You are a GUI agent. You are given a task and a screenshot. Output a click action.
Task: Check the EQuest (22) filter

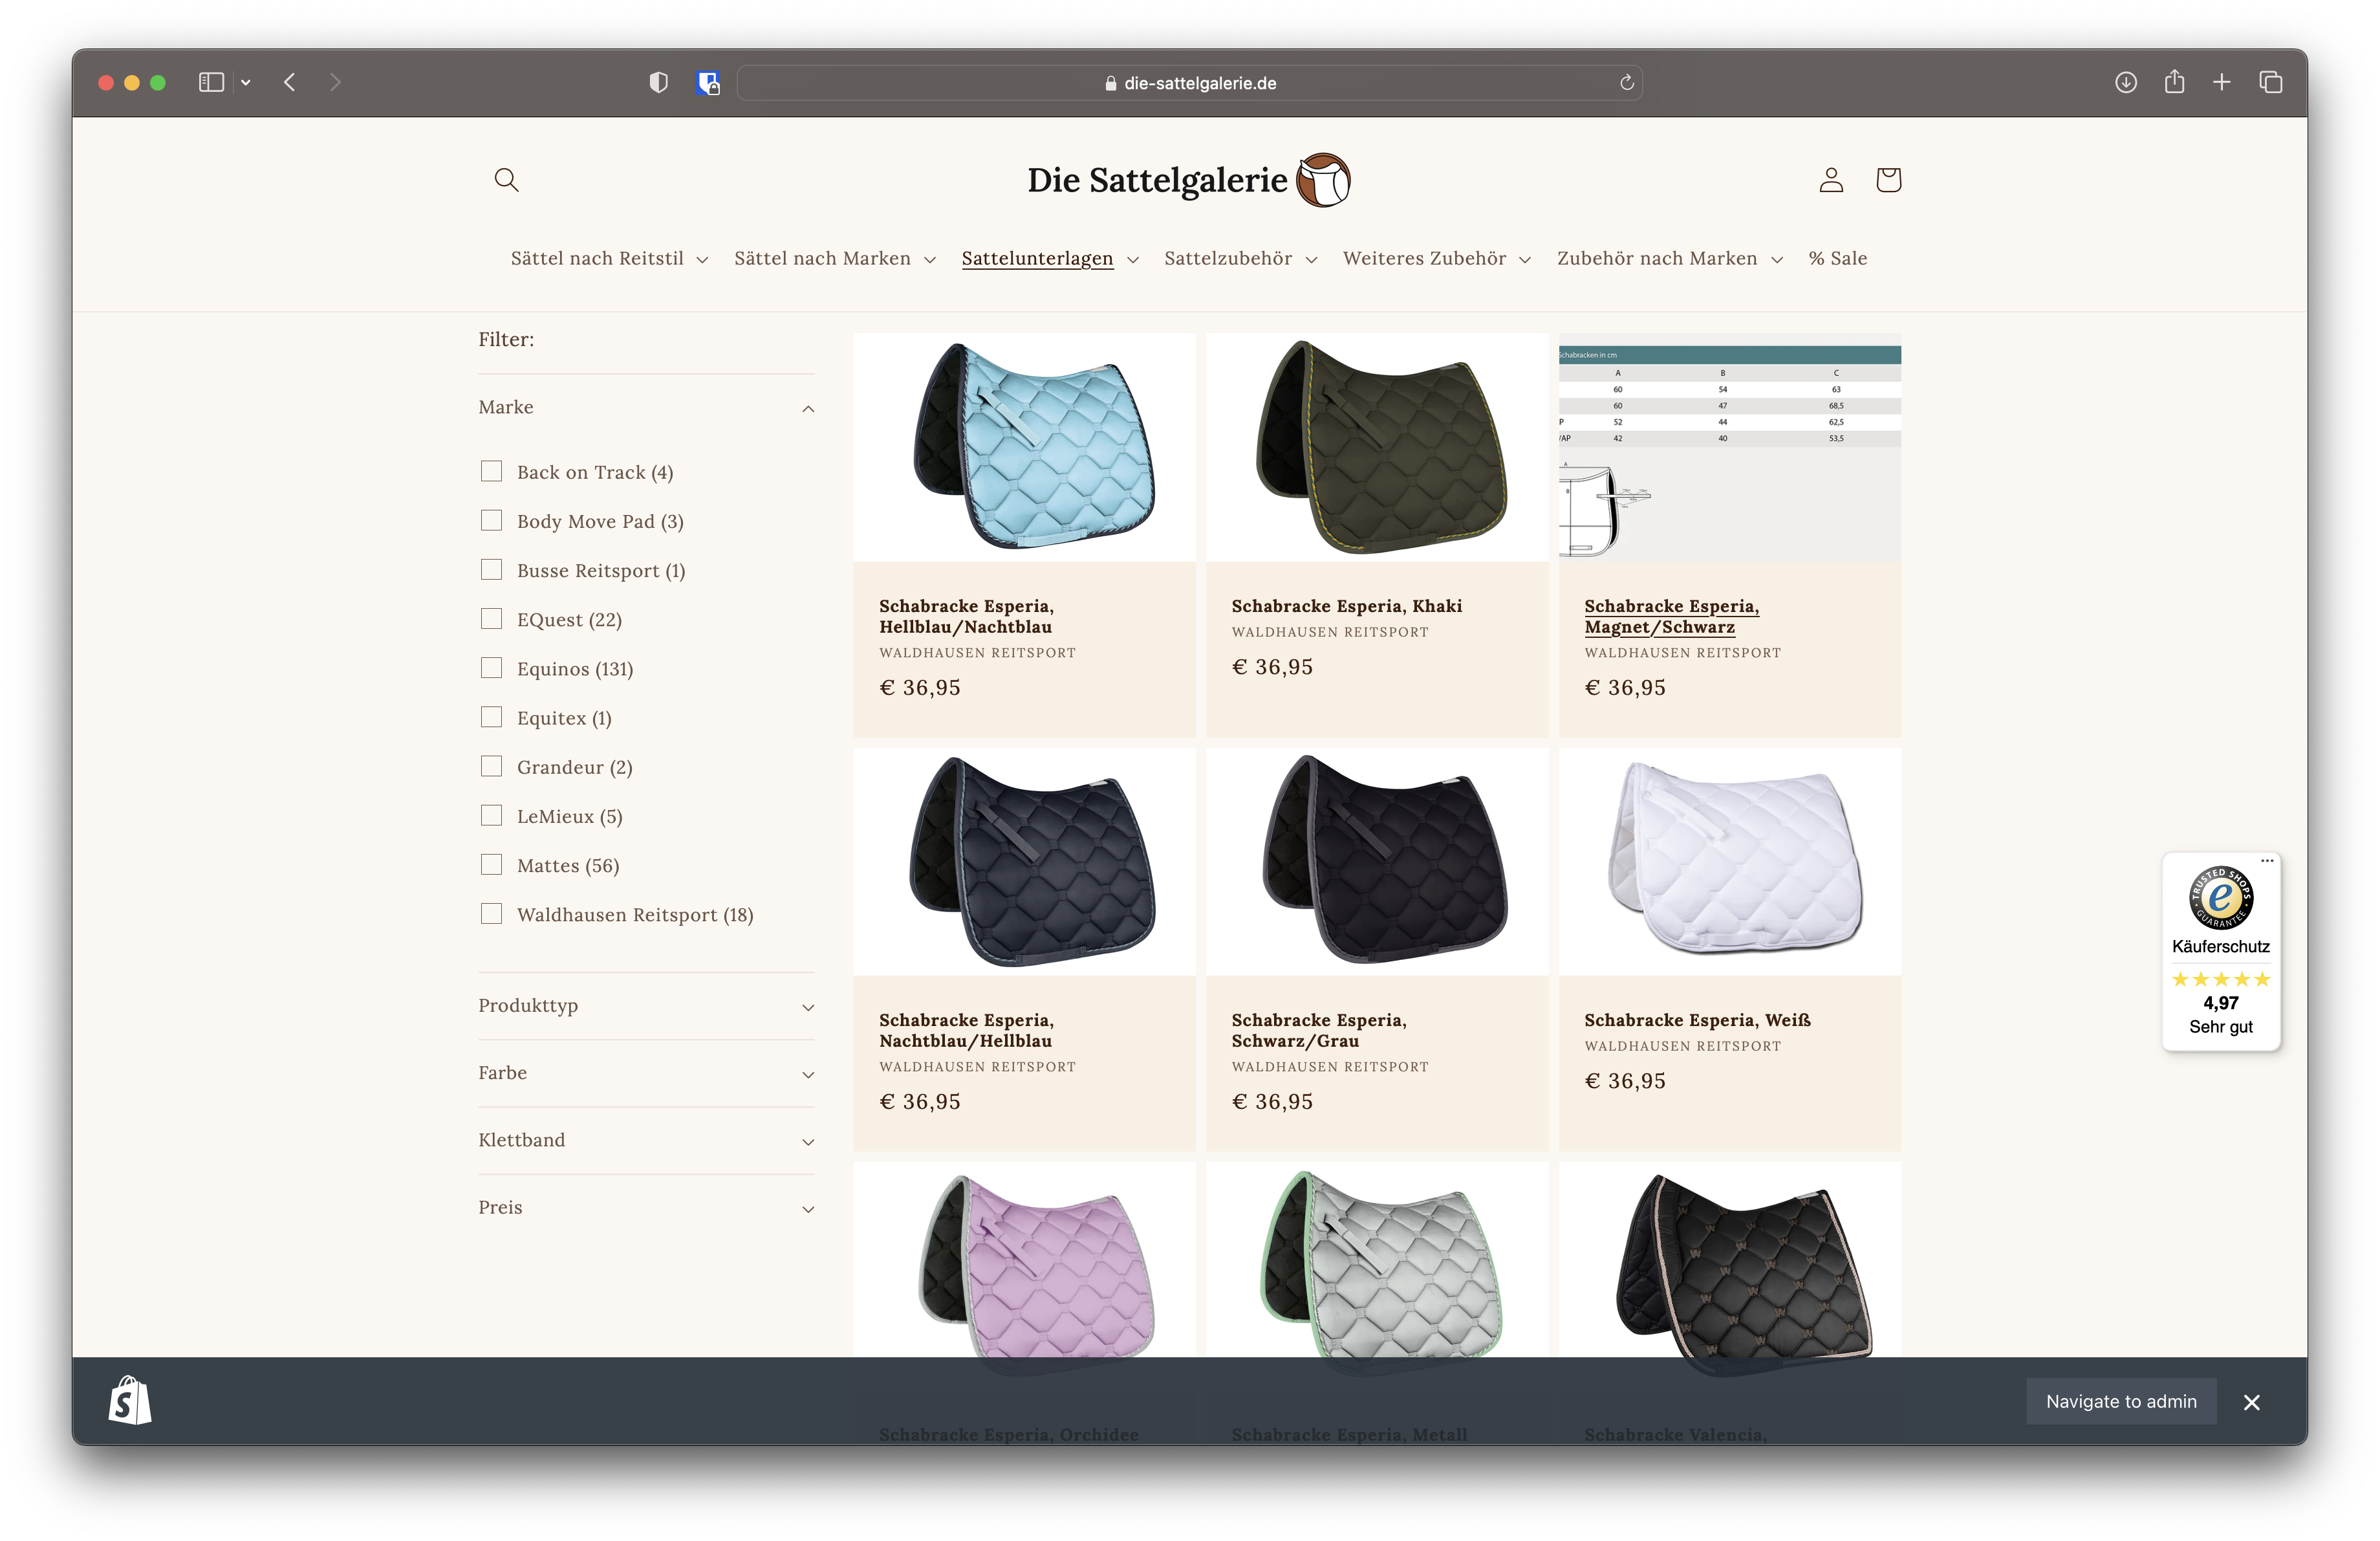(x=491, y=618)
